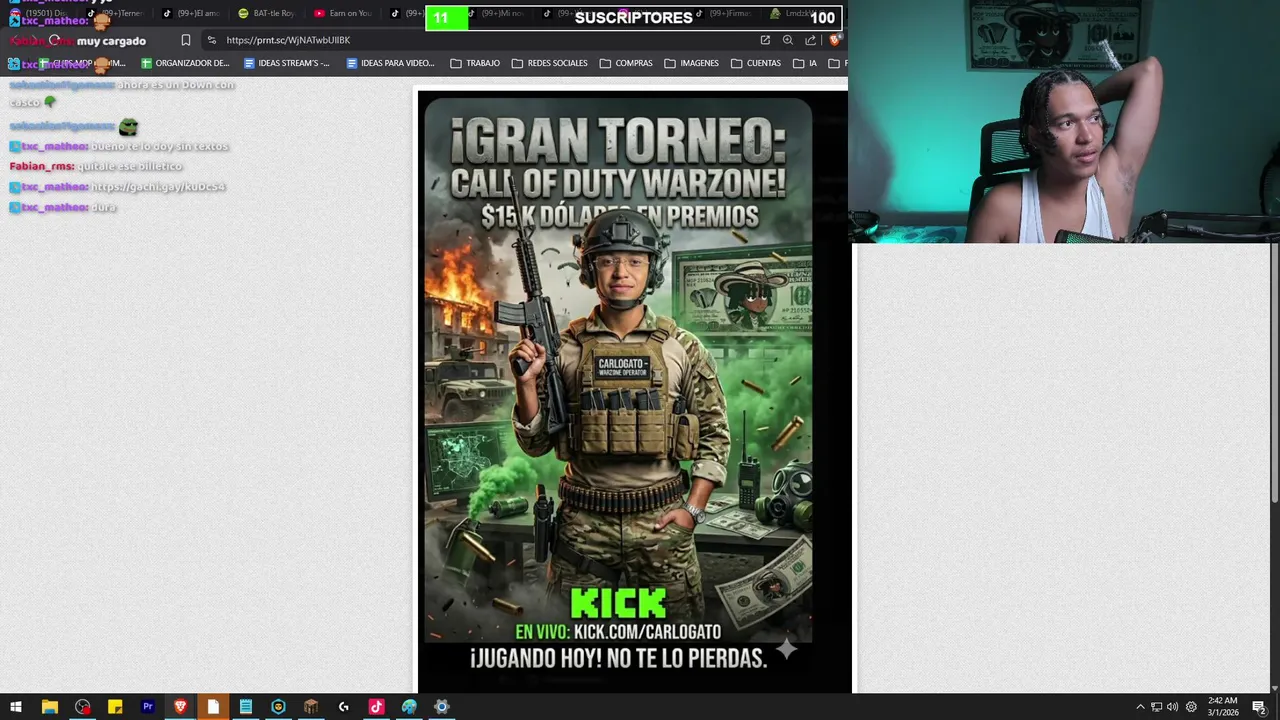1280x720 pixels.
Task: Open the Minecraft block taskbar icon
Action: (311, 707)
